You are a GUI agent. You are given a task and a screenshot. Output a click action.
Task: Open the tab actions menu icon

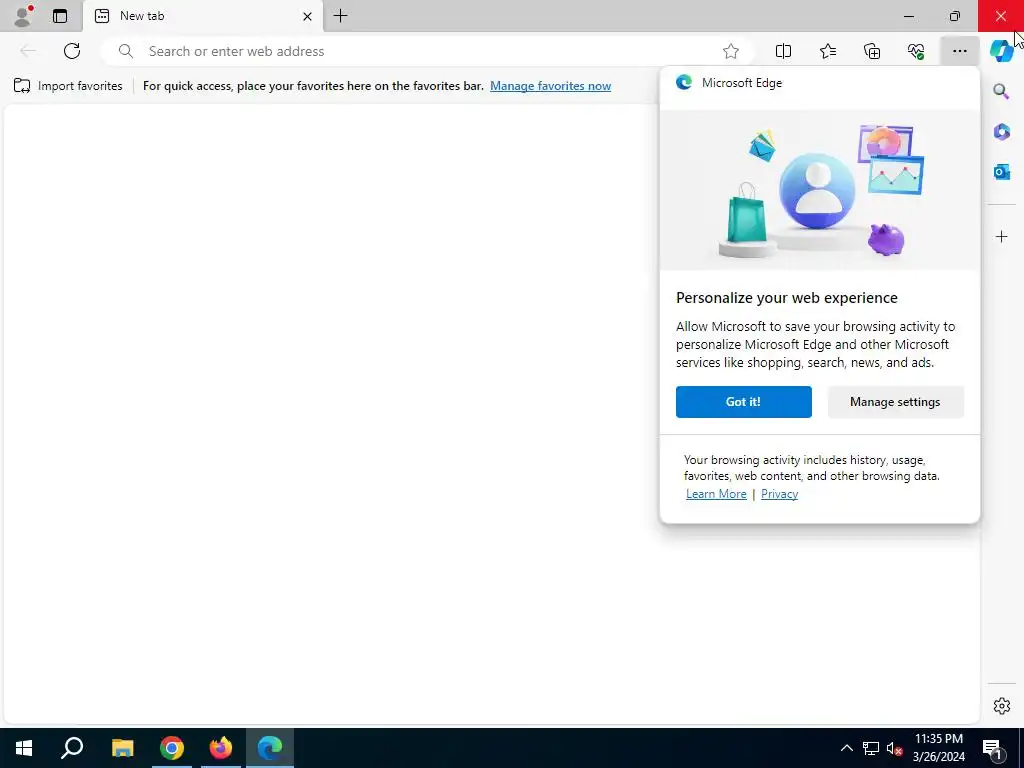(x=60, y=16)
